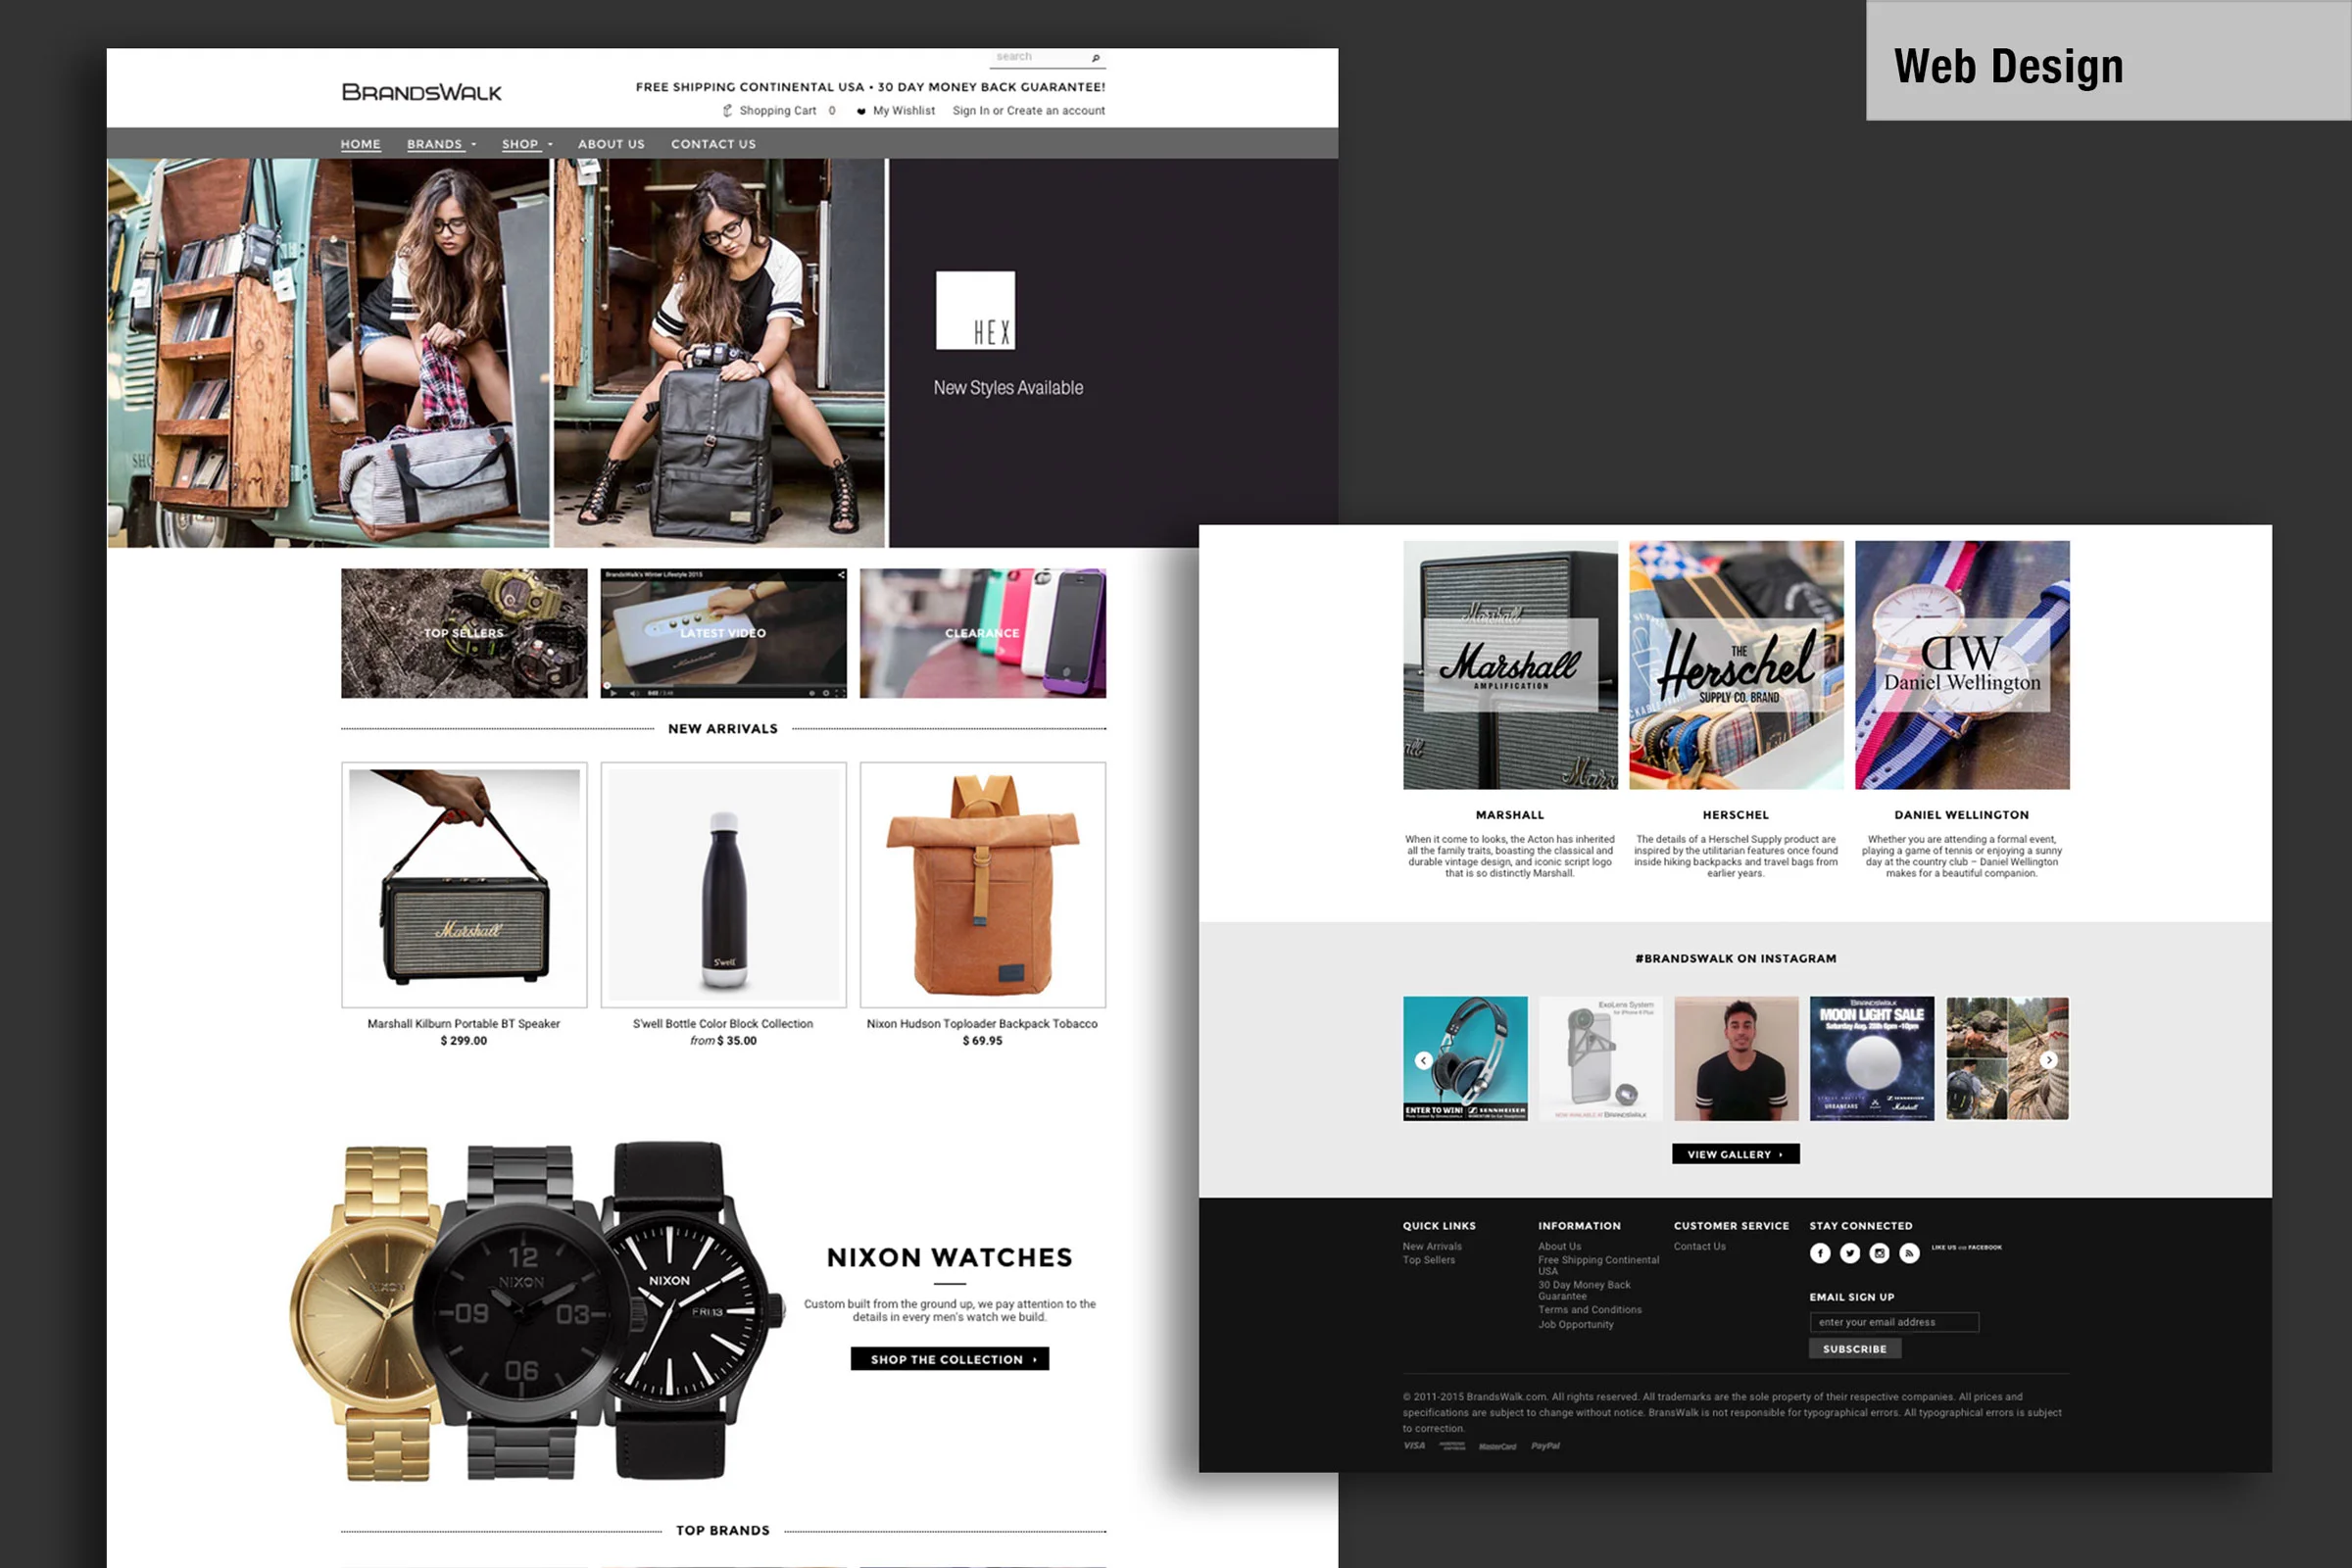The height and width of the screenshot is (1568, 2352).
Task: Open Contact Us footer link
Action: coord(1700,1247)
